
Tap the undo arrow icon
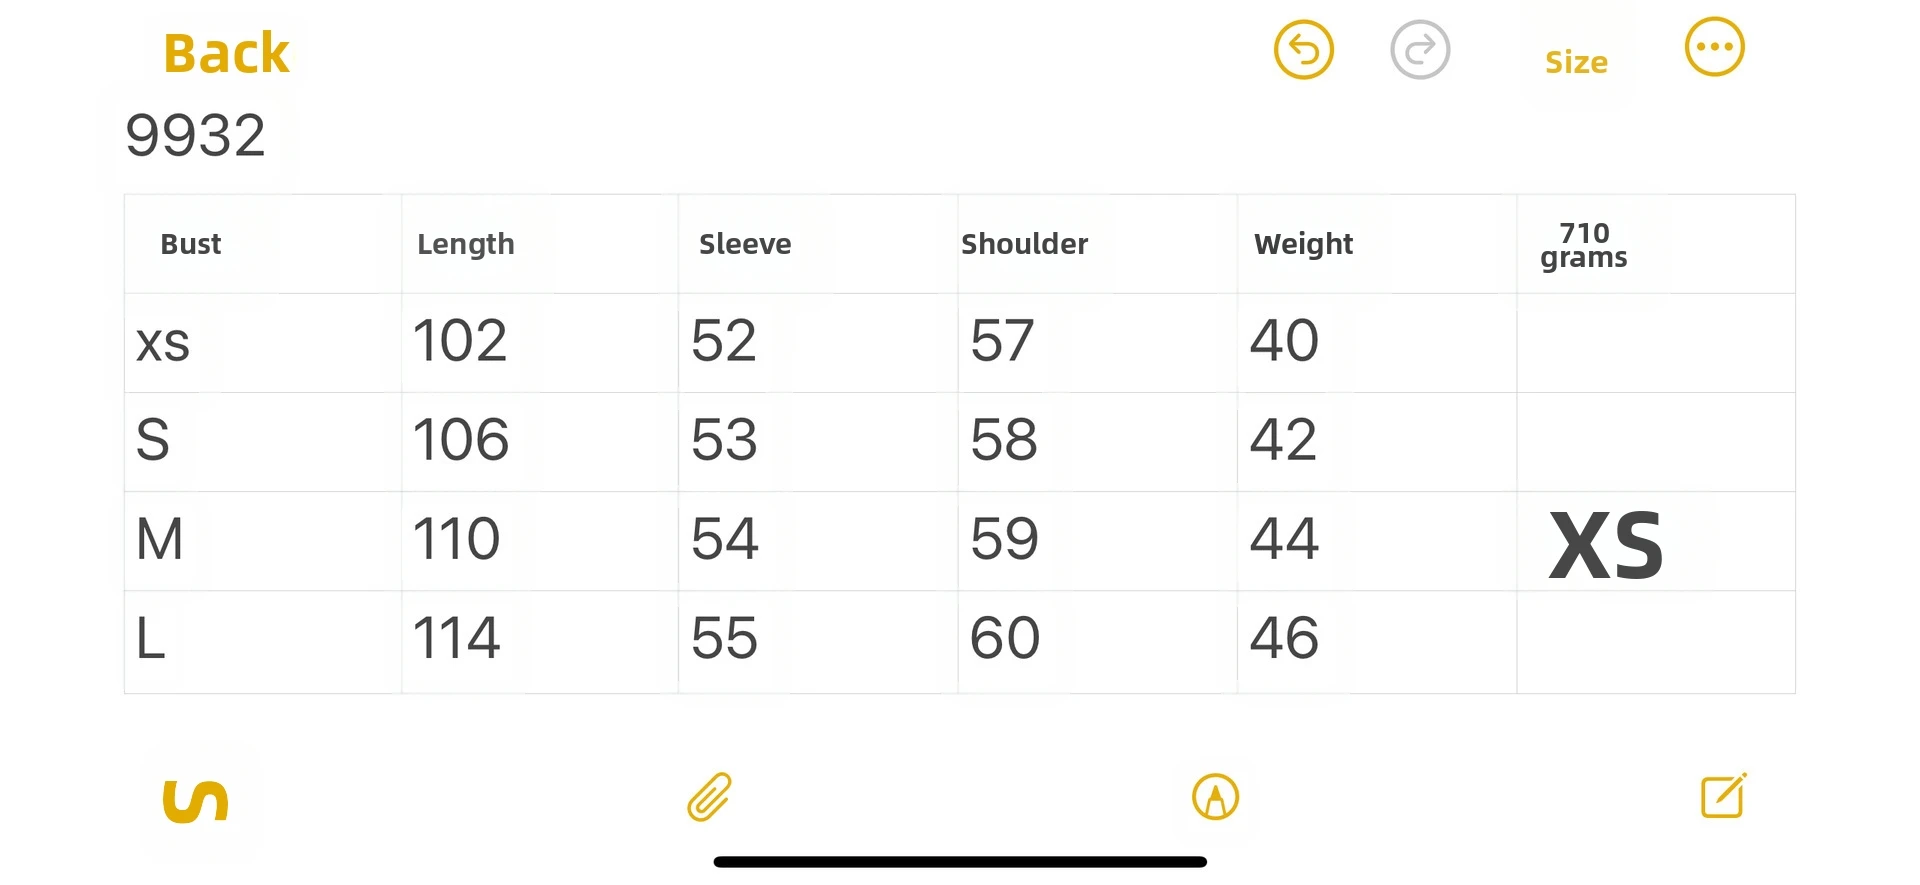tap(1303, 49)
